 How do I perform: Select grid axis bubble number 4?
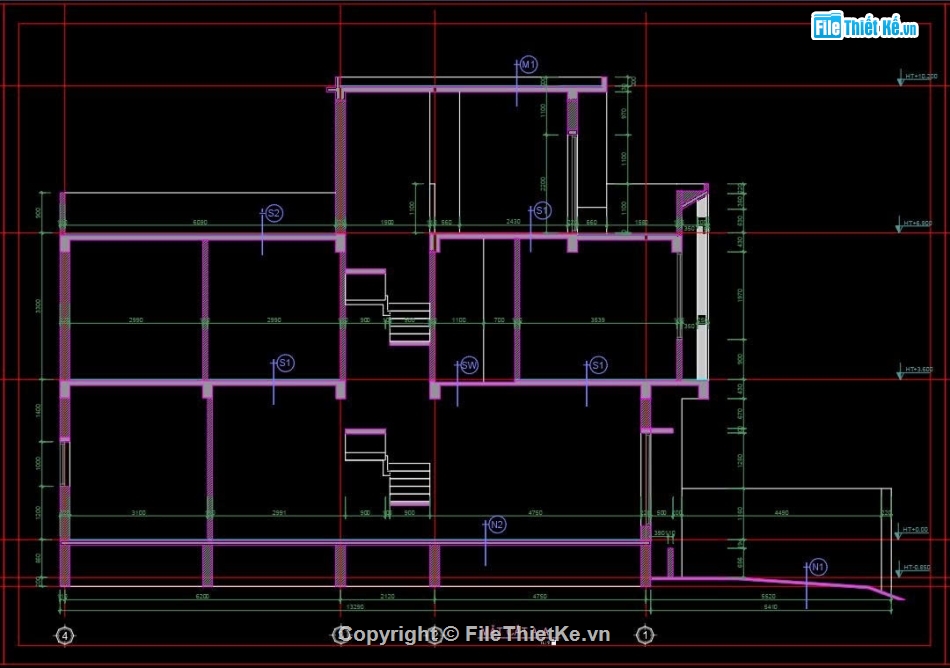(65, 634)
